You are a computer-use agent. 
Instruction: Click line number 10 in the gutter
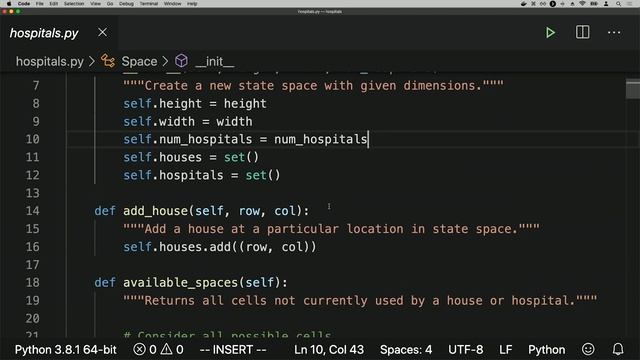pyautogui.click(x=32, y=139)
